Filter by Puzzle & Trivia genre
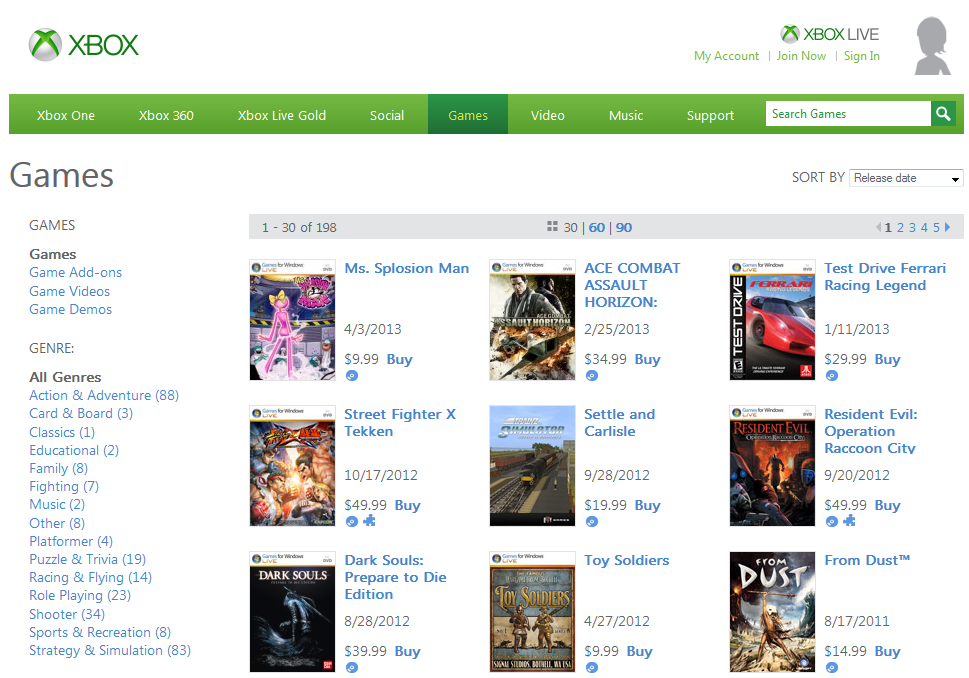The image size is (969, 678). pos(87,559)
